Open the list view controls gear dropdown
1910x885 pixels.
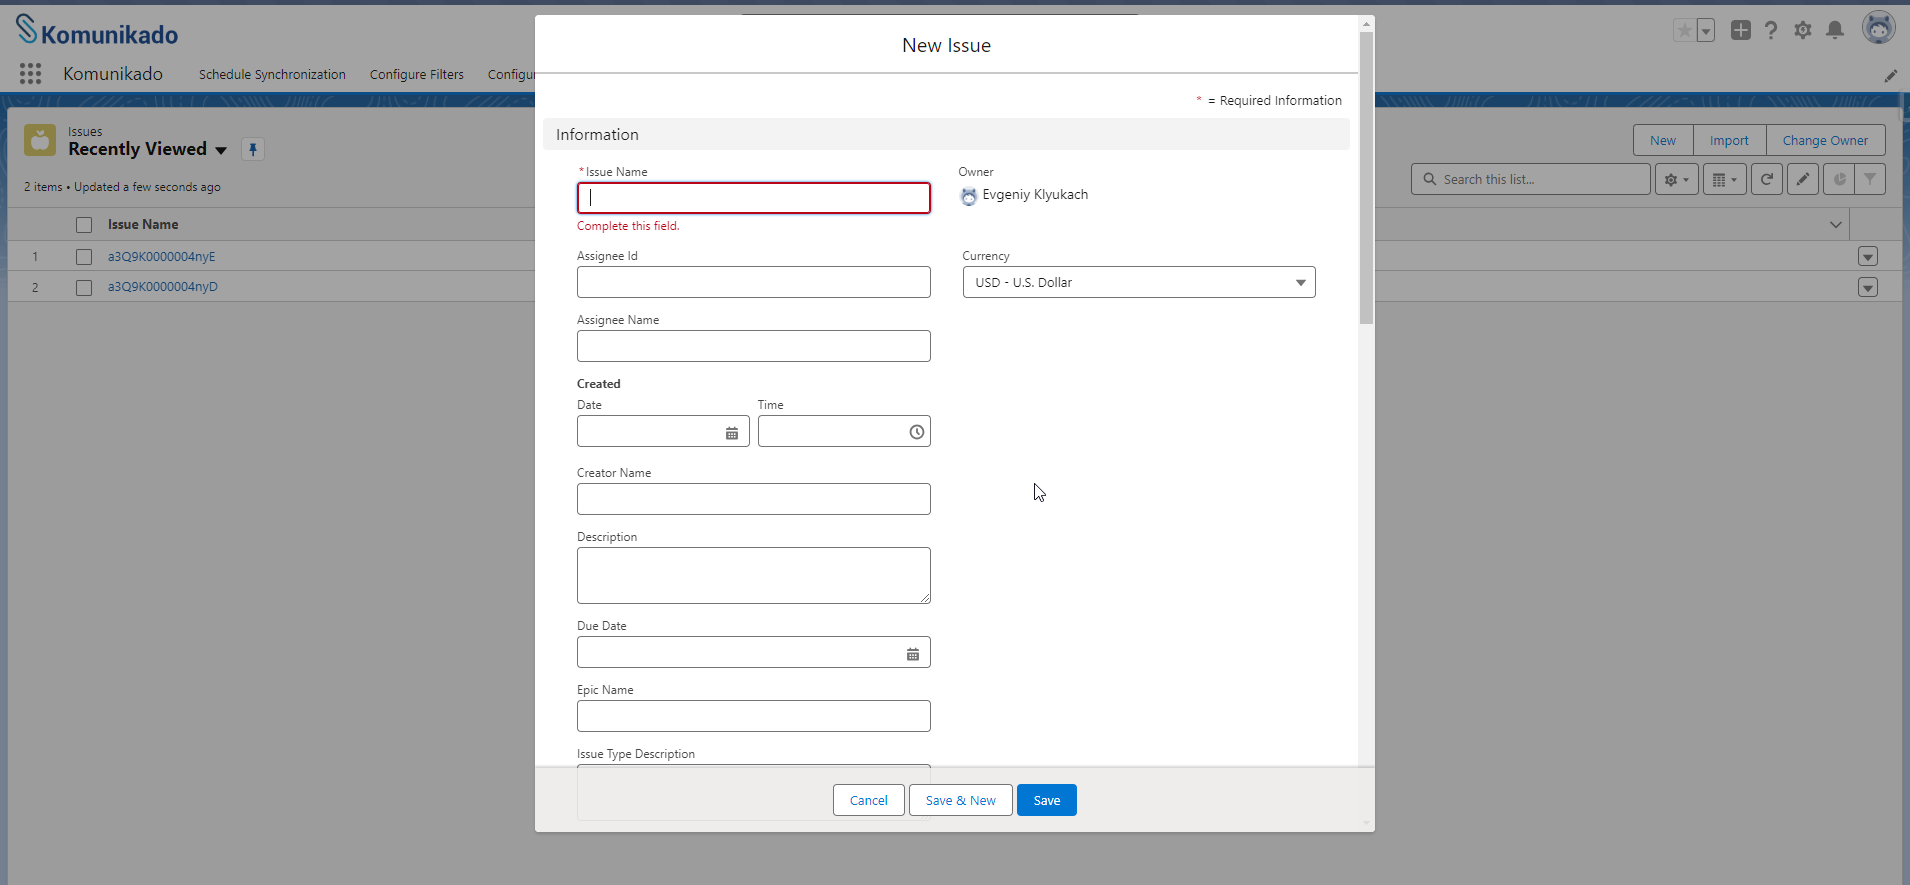point(1677,179)
